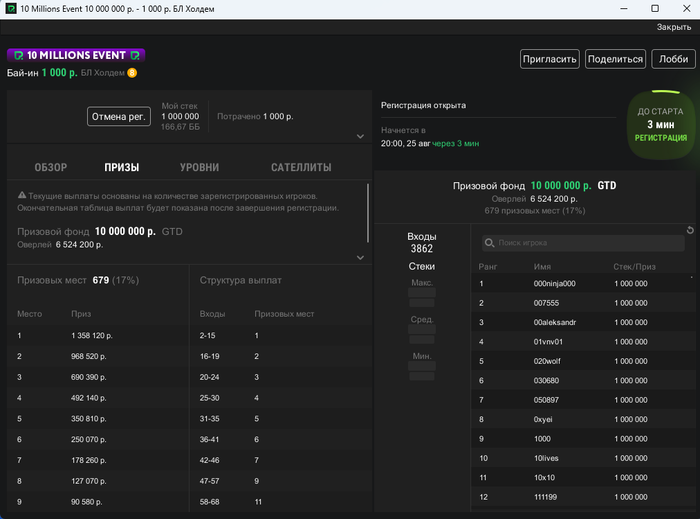Click the Поиск игрока search field
This screenshot has width=700, height=519.
(x=583, y=243)
